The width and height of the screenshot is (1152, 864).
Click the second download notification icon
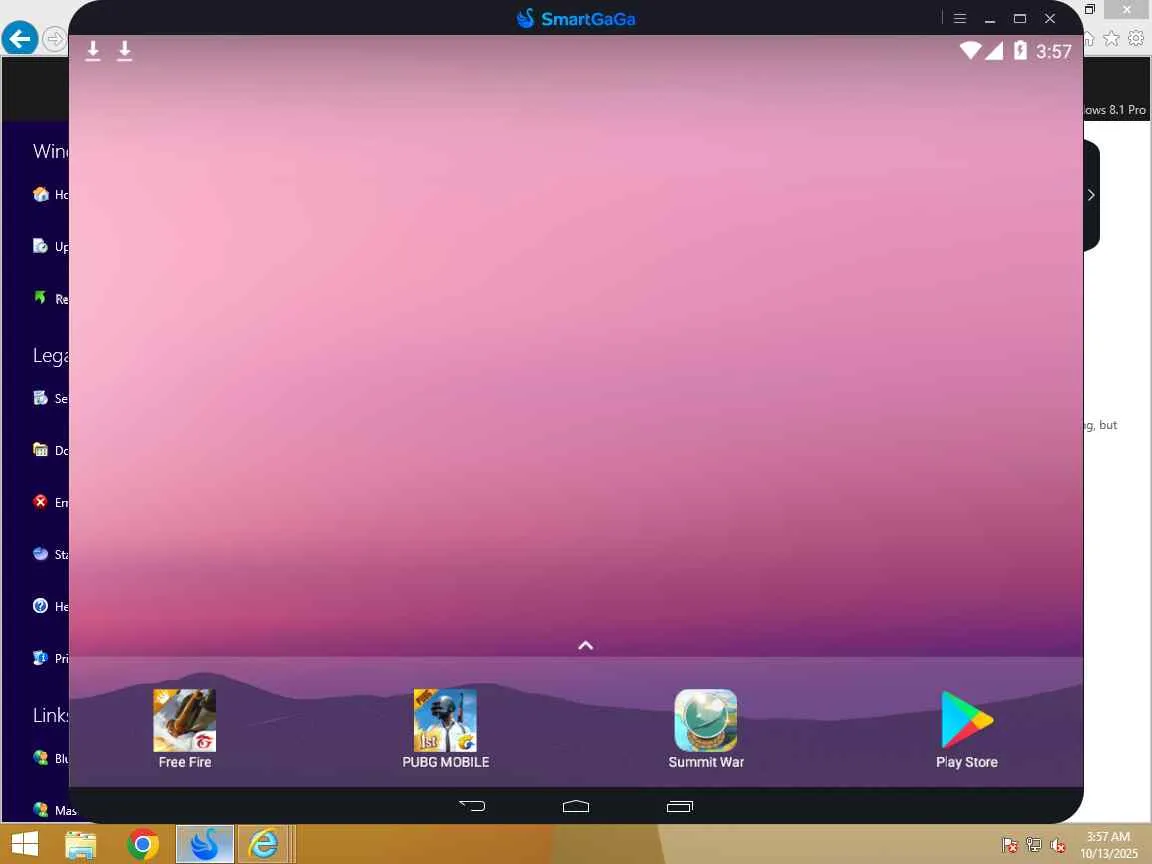pyautogui.click(x=125, y=51)
